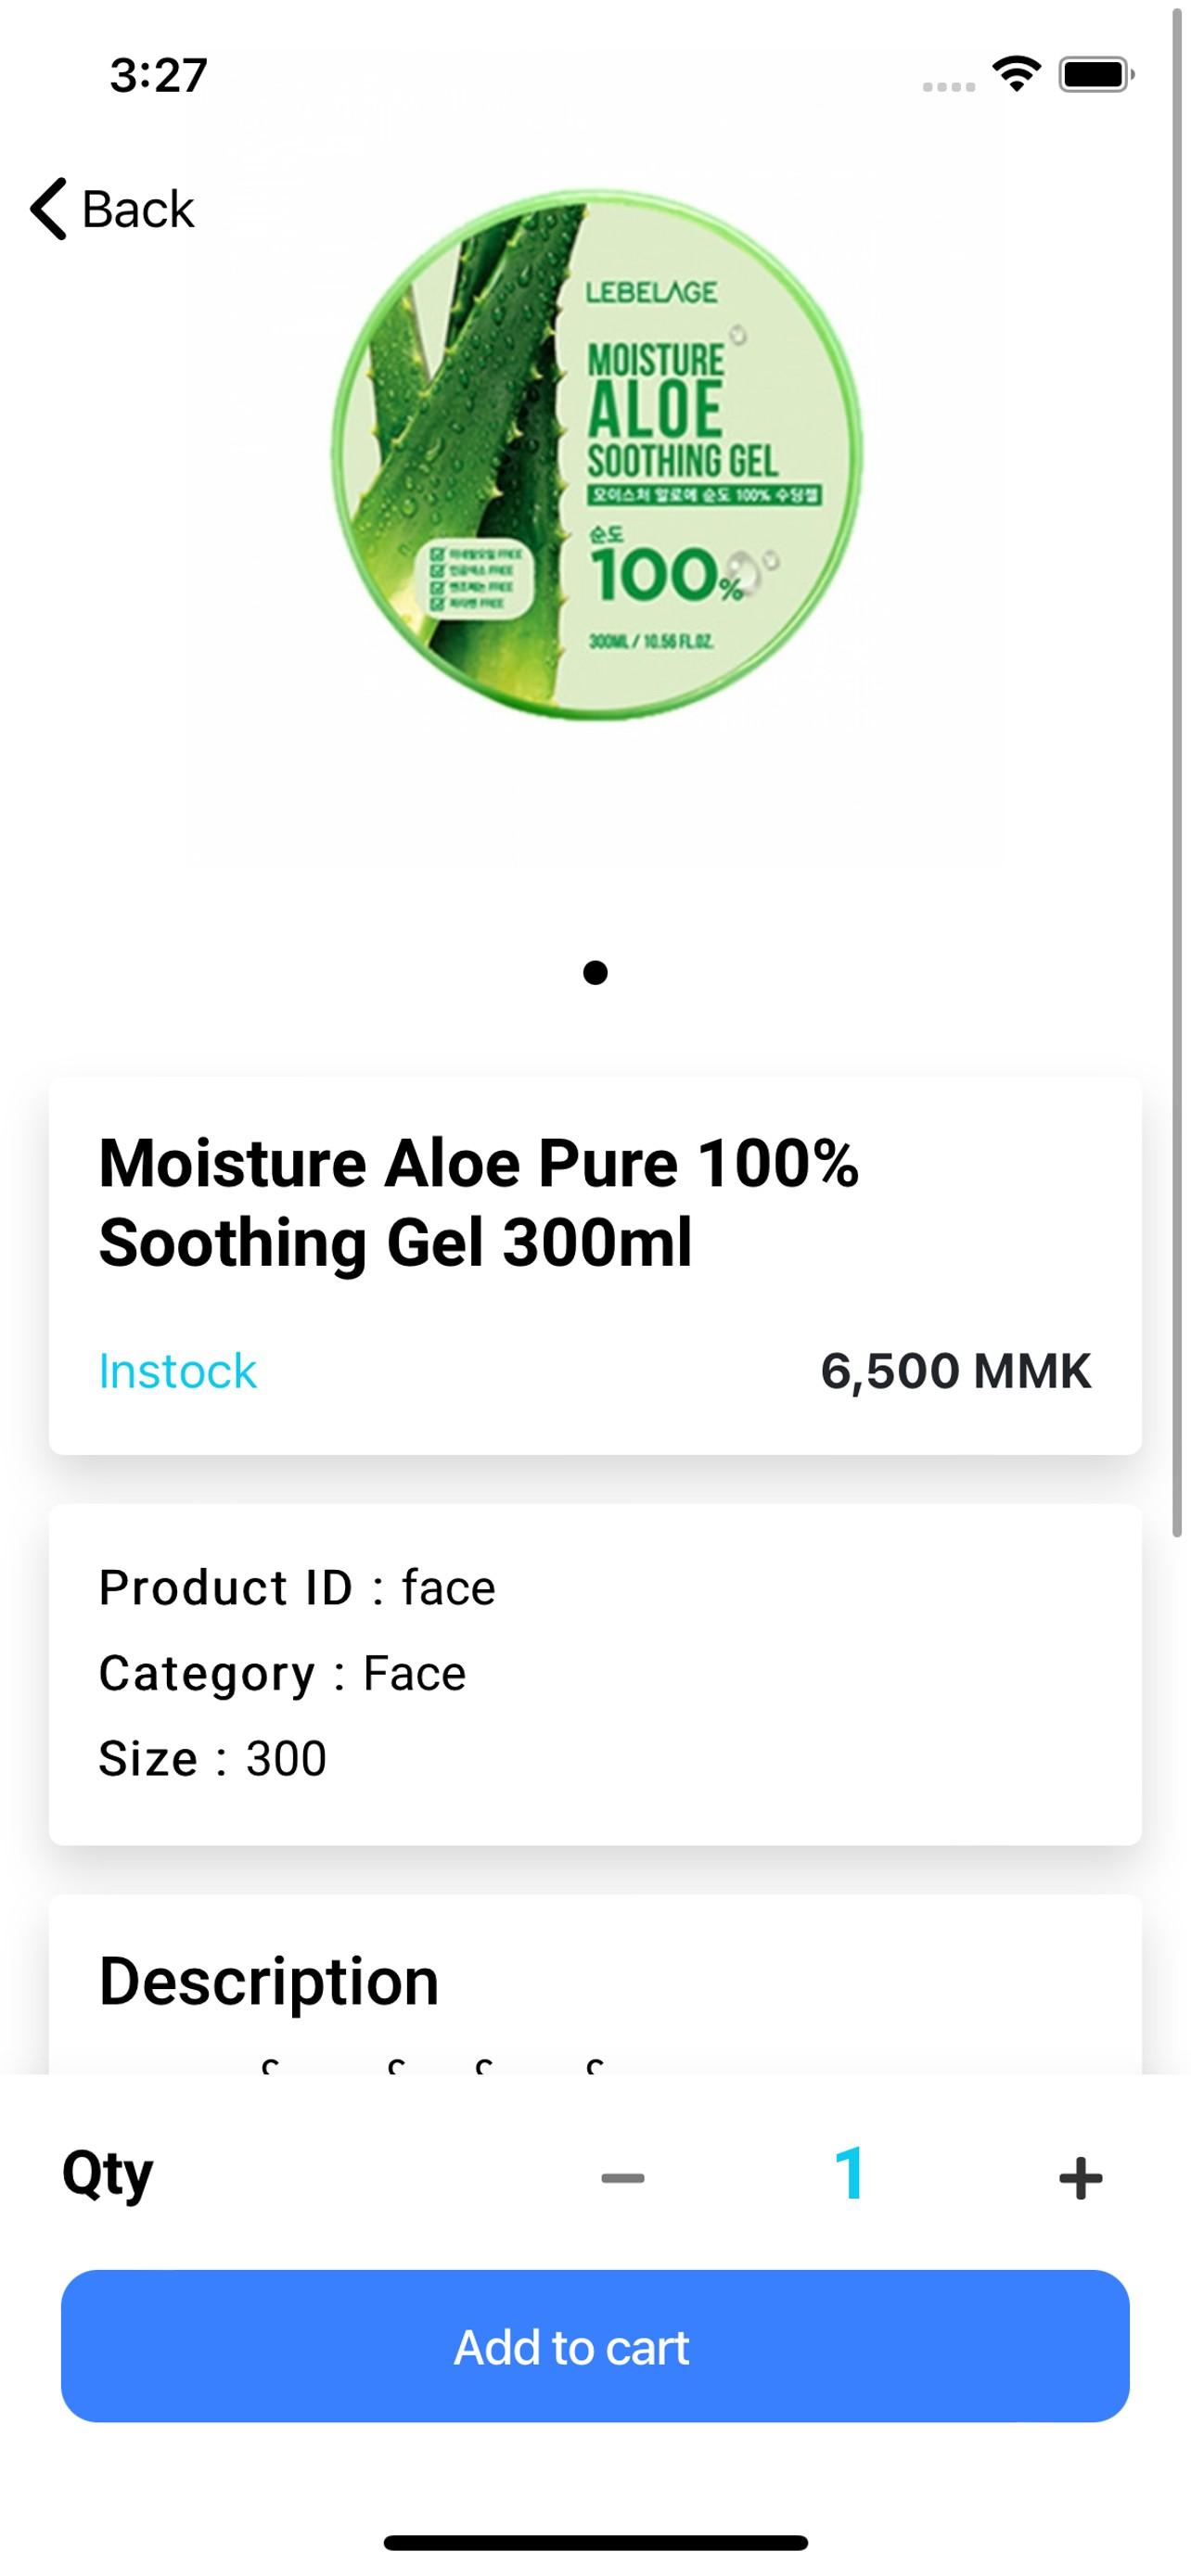Open the aloe soothing gel product image

pyautogui.click(x=596, y=455)
